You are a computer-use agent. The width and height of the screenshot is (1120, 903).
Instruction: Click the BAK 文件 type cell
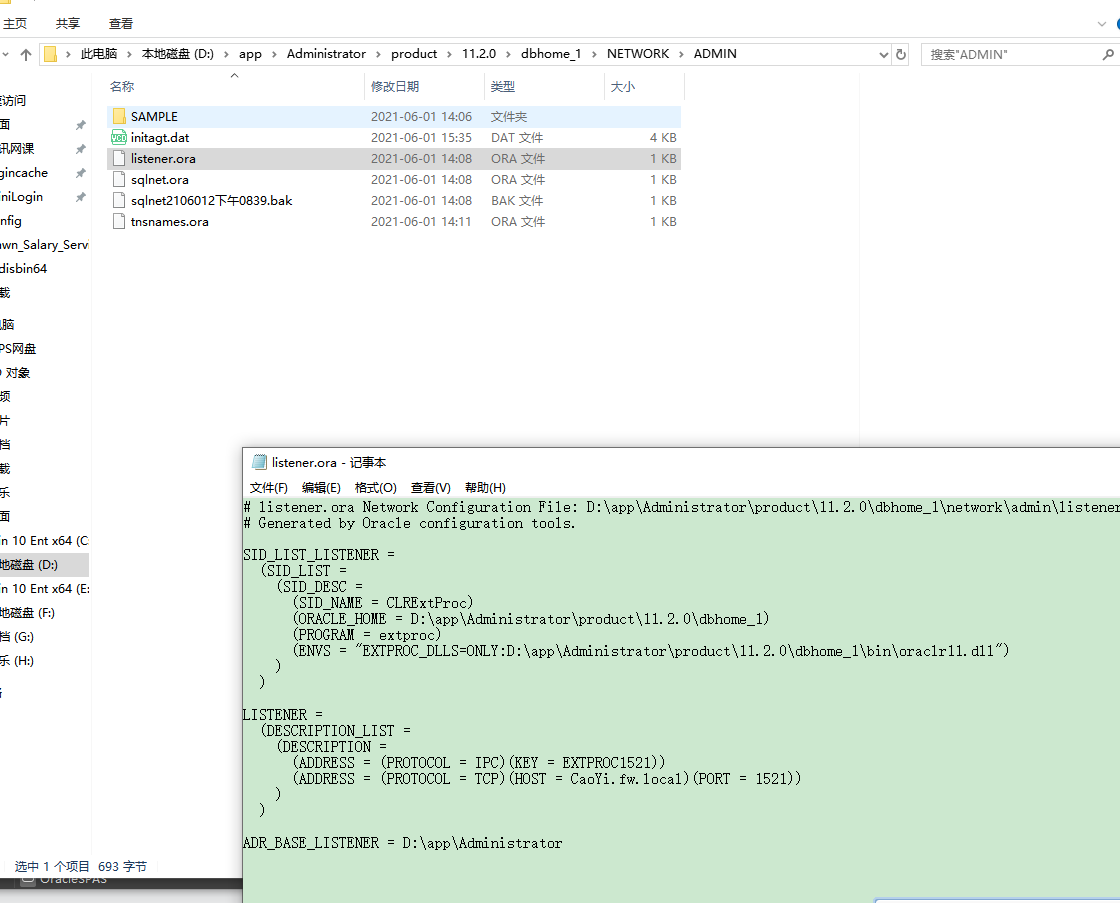pyautogui.click(x=517, y=201)
